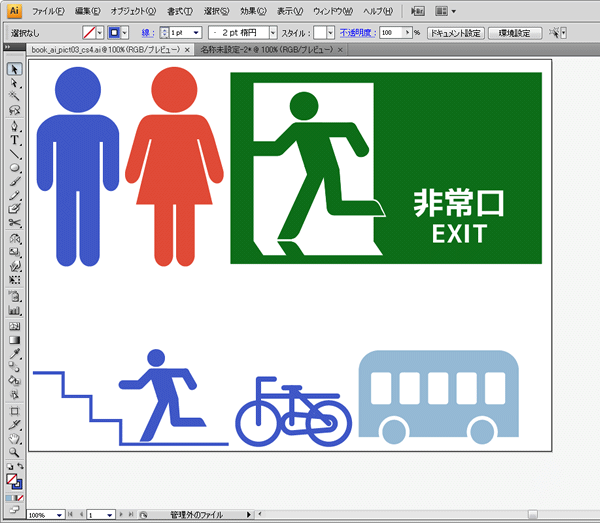Screen dimensions: 600x523
Task: Open the 効果 menu
Action: [x=253, y=11]
